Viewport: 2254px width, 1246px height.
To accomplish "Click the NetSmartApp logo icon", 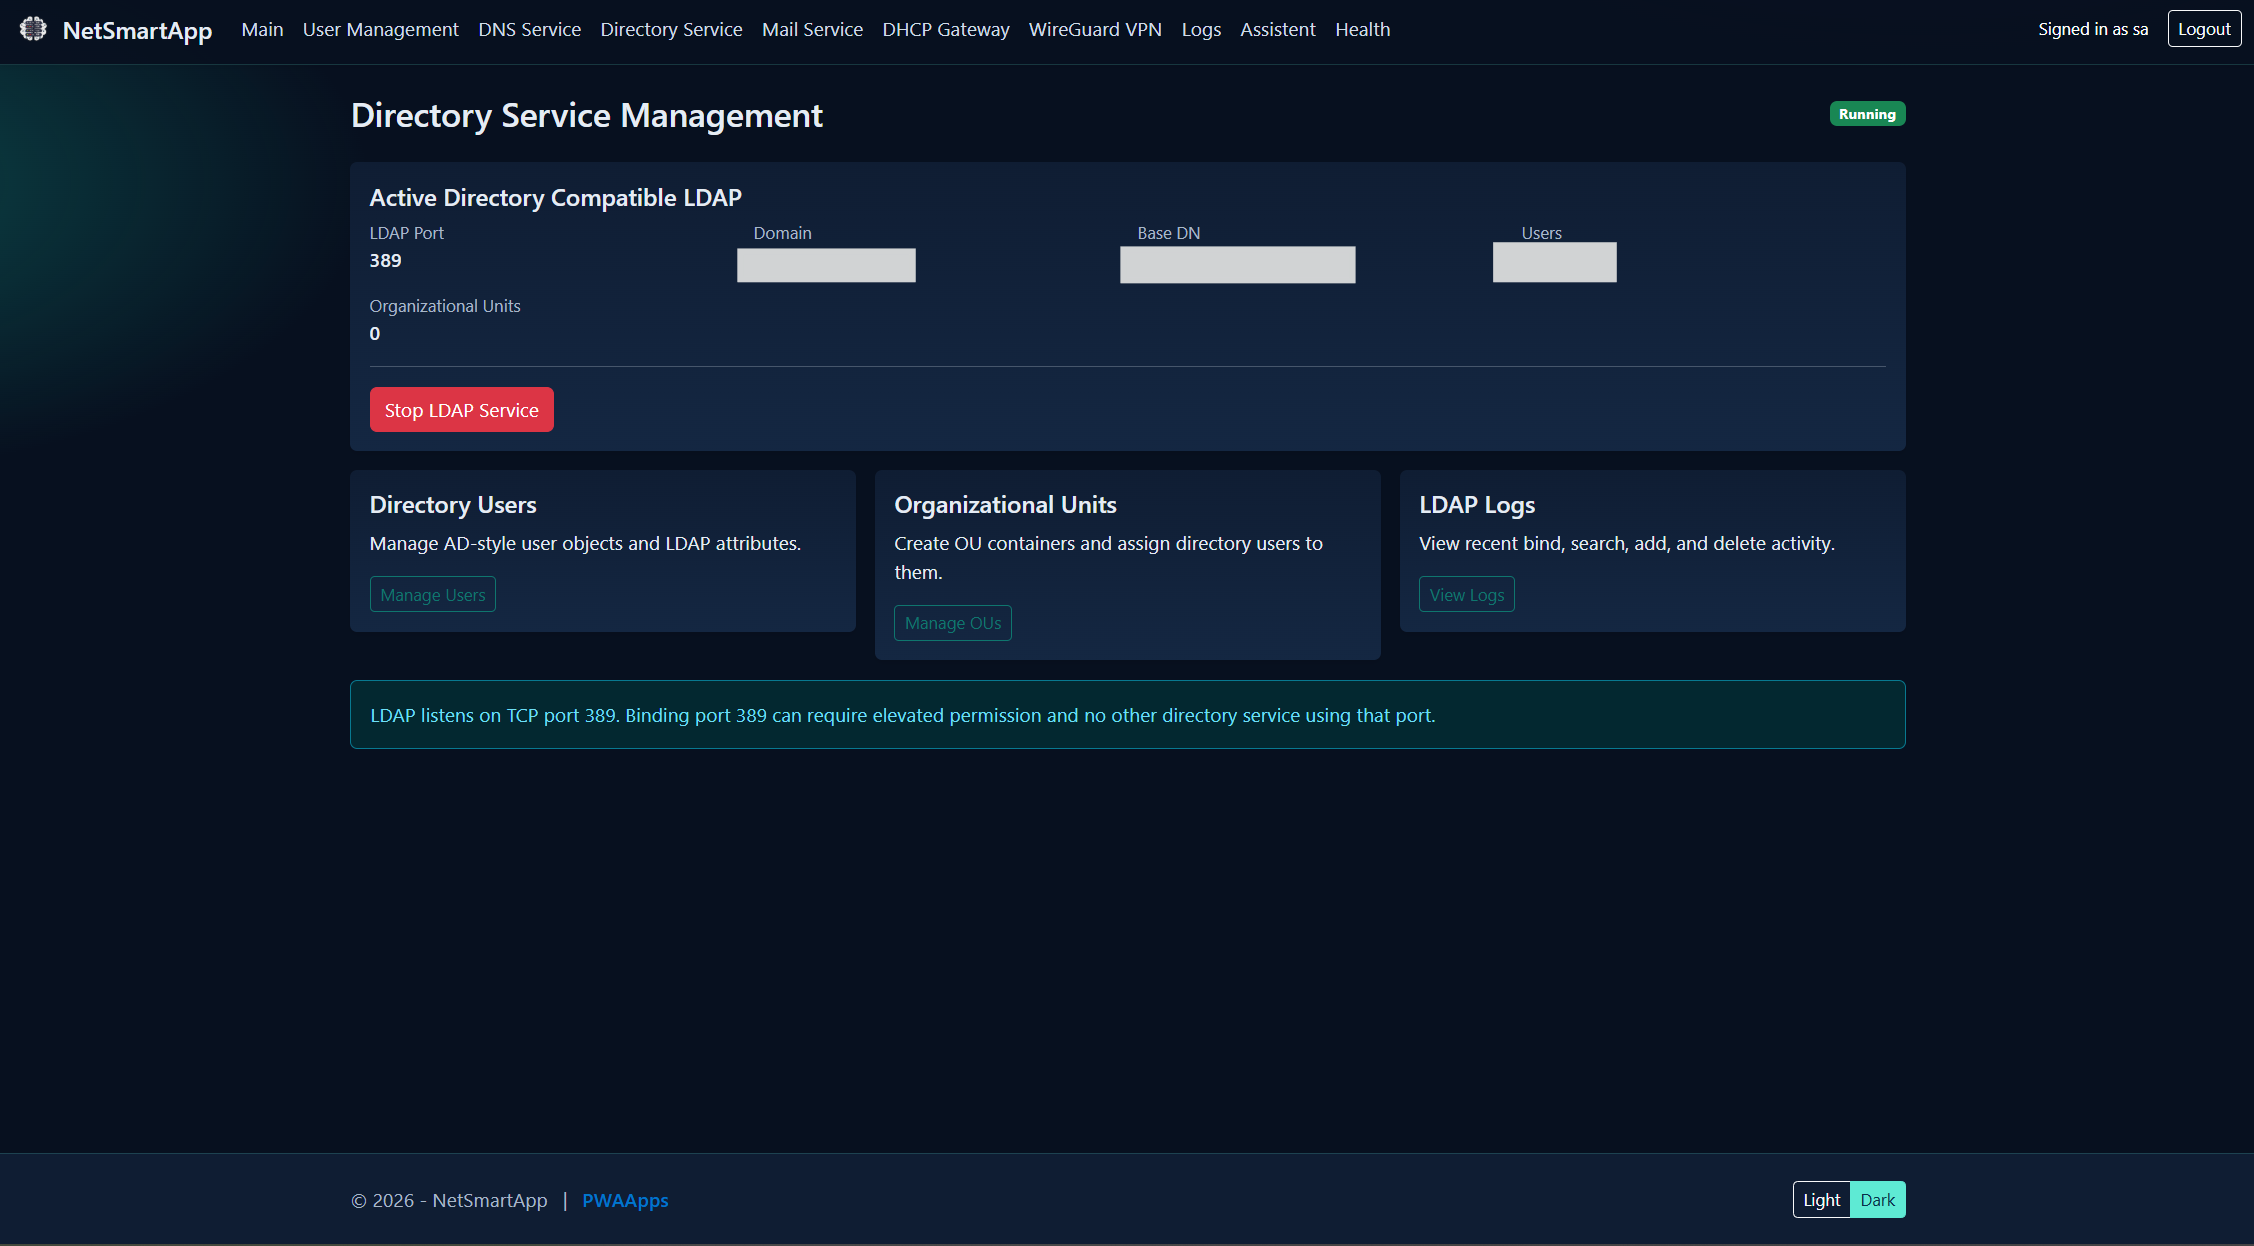I will 33,29.
